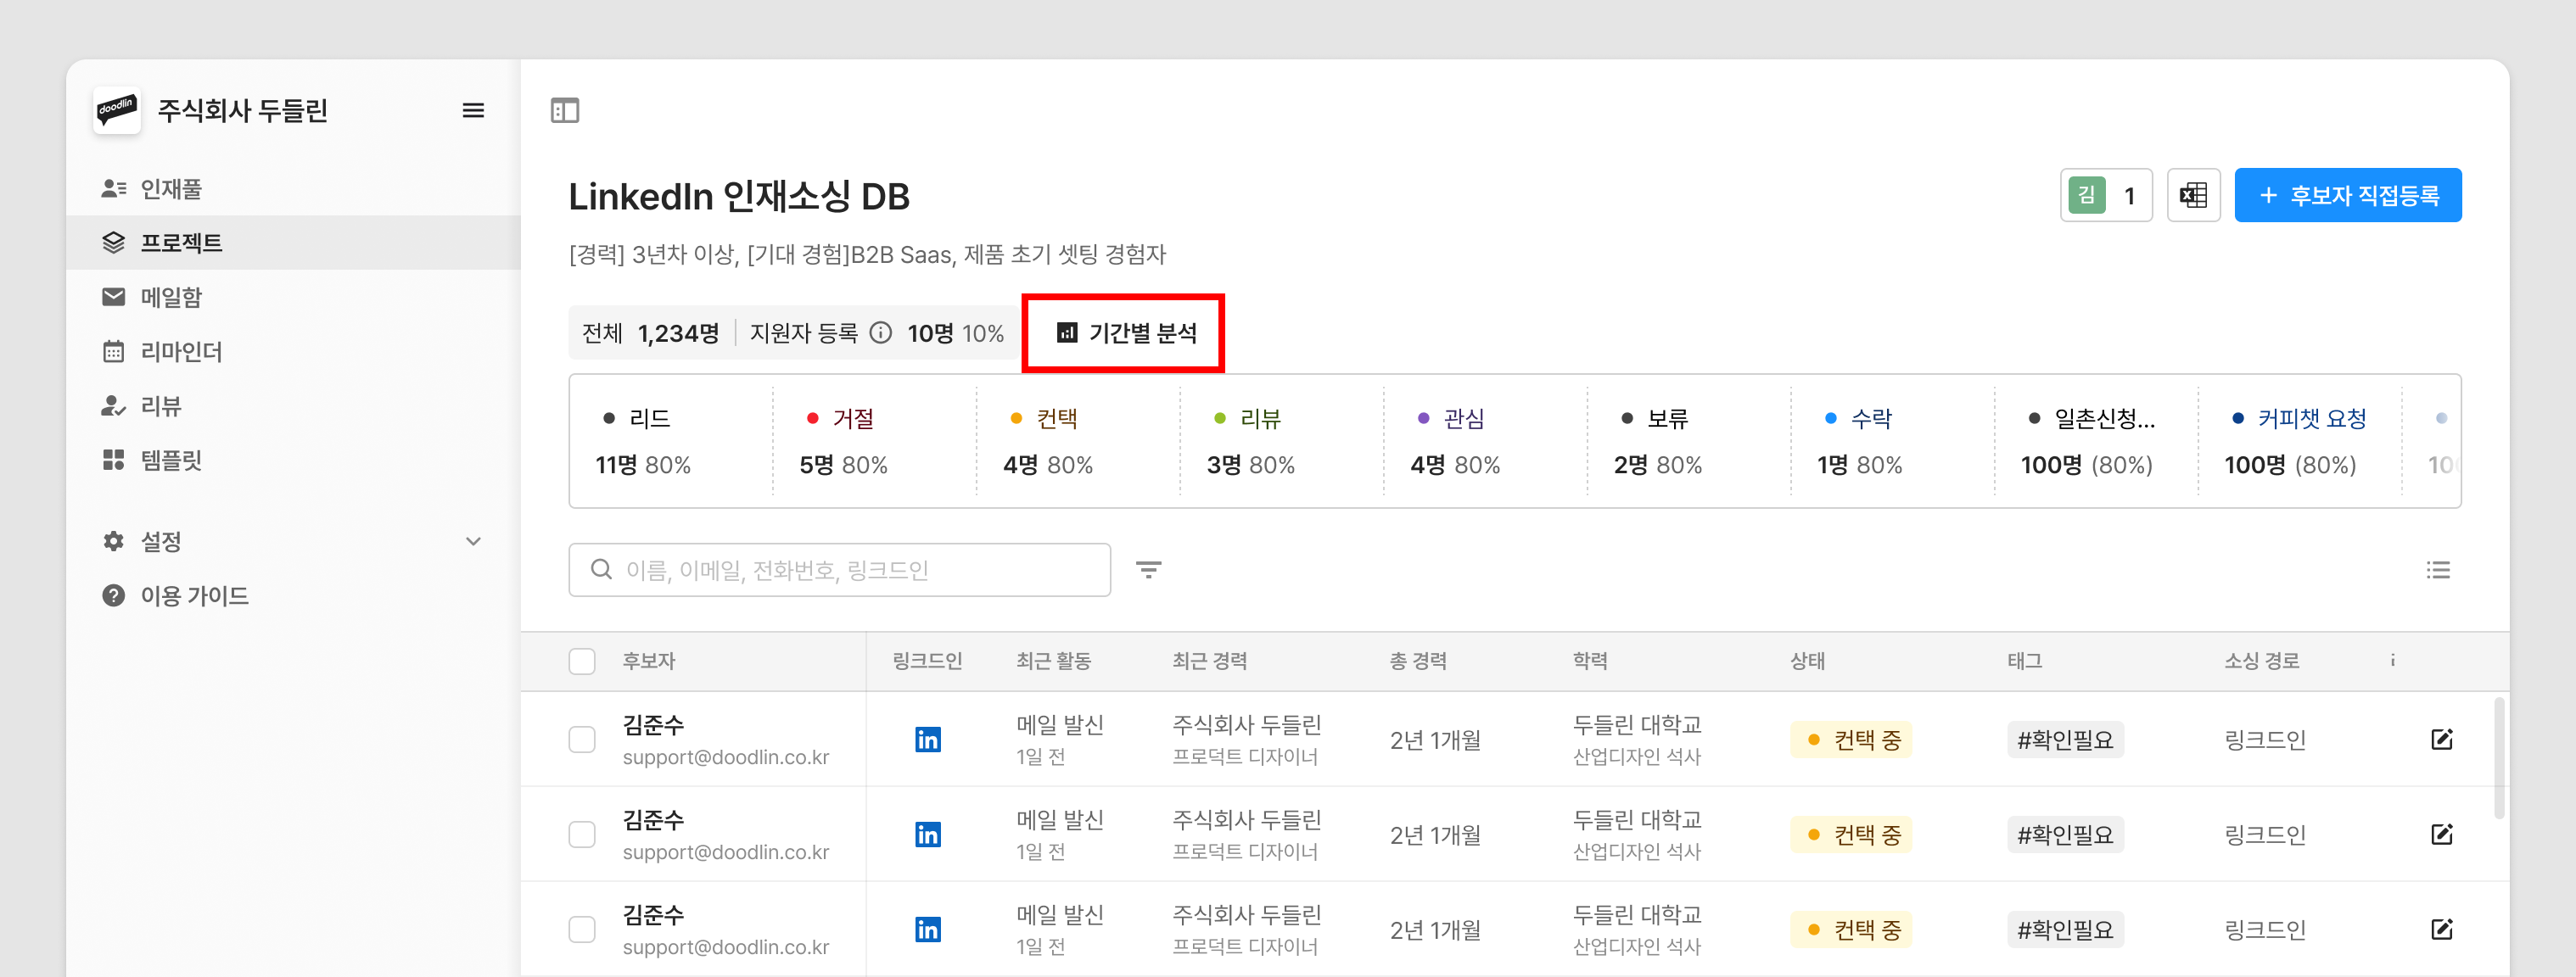
Task: Click the #확인필요 tag in second row
Action: click(x=2065, y=835)
